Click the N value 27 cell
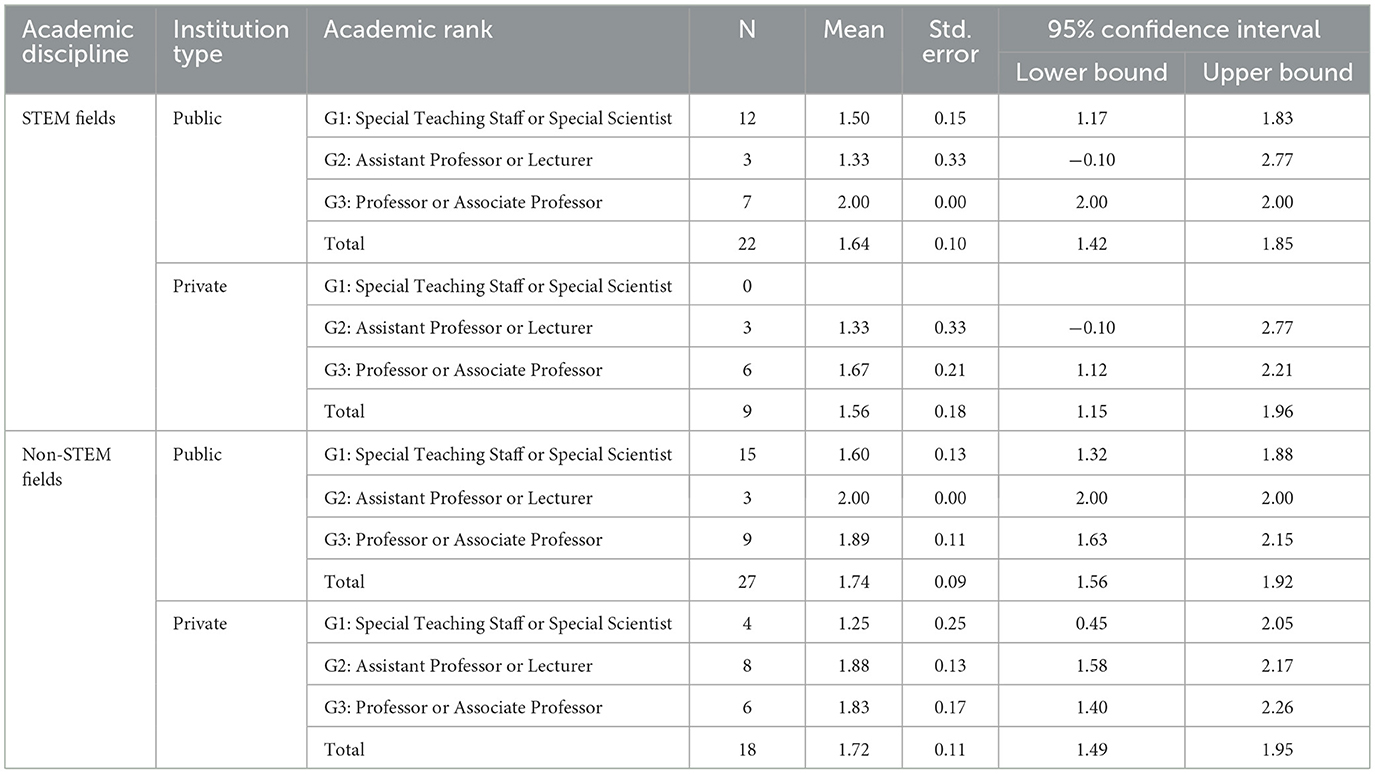This screenshot has width=1375, height=774. pos(746,582)
